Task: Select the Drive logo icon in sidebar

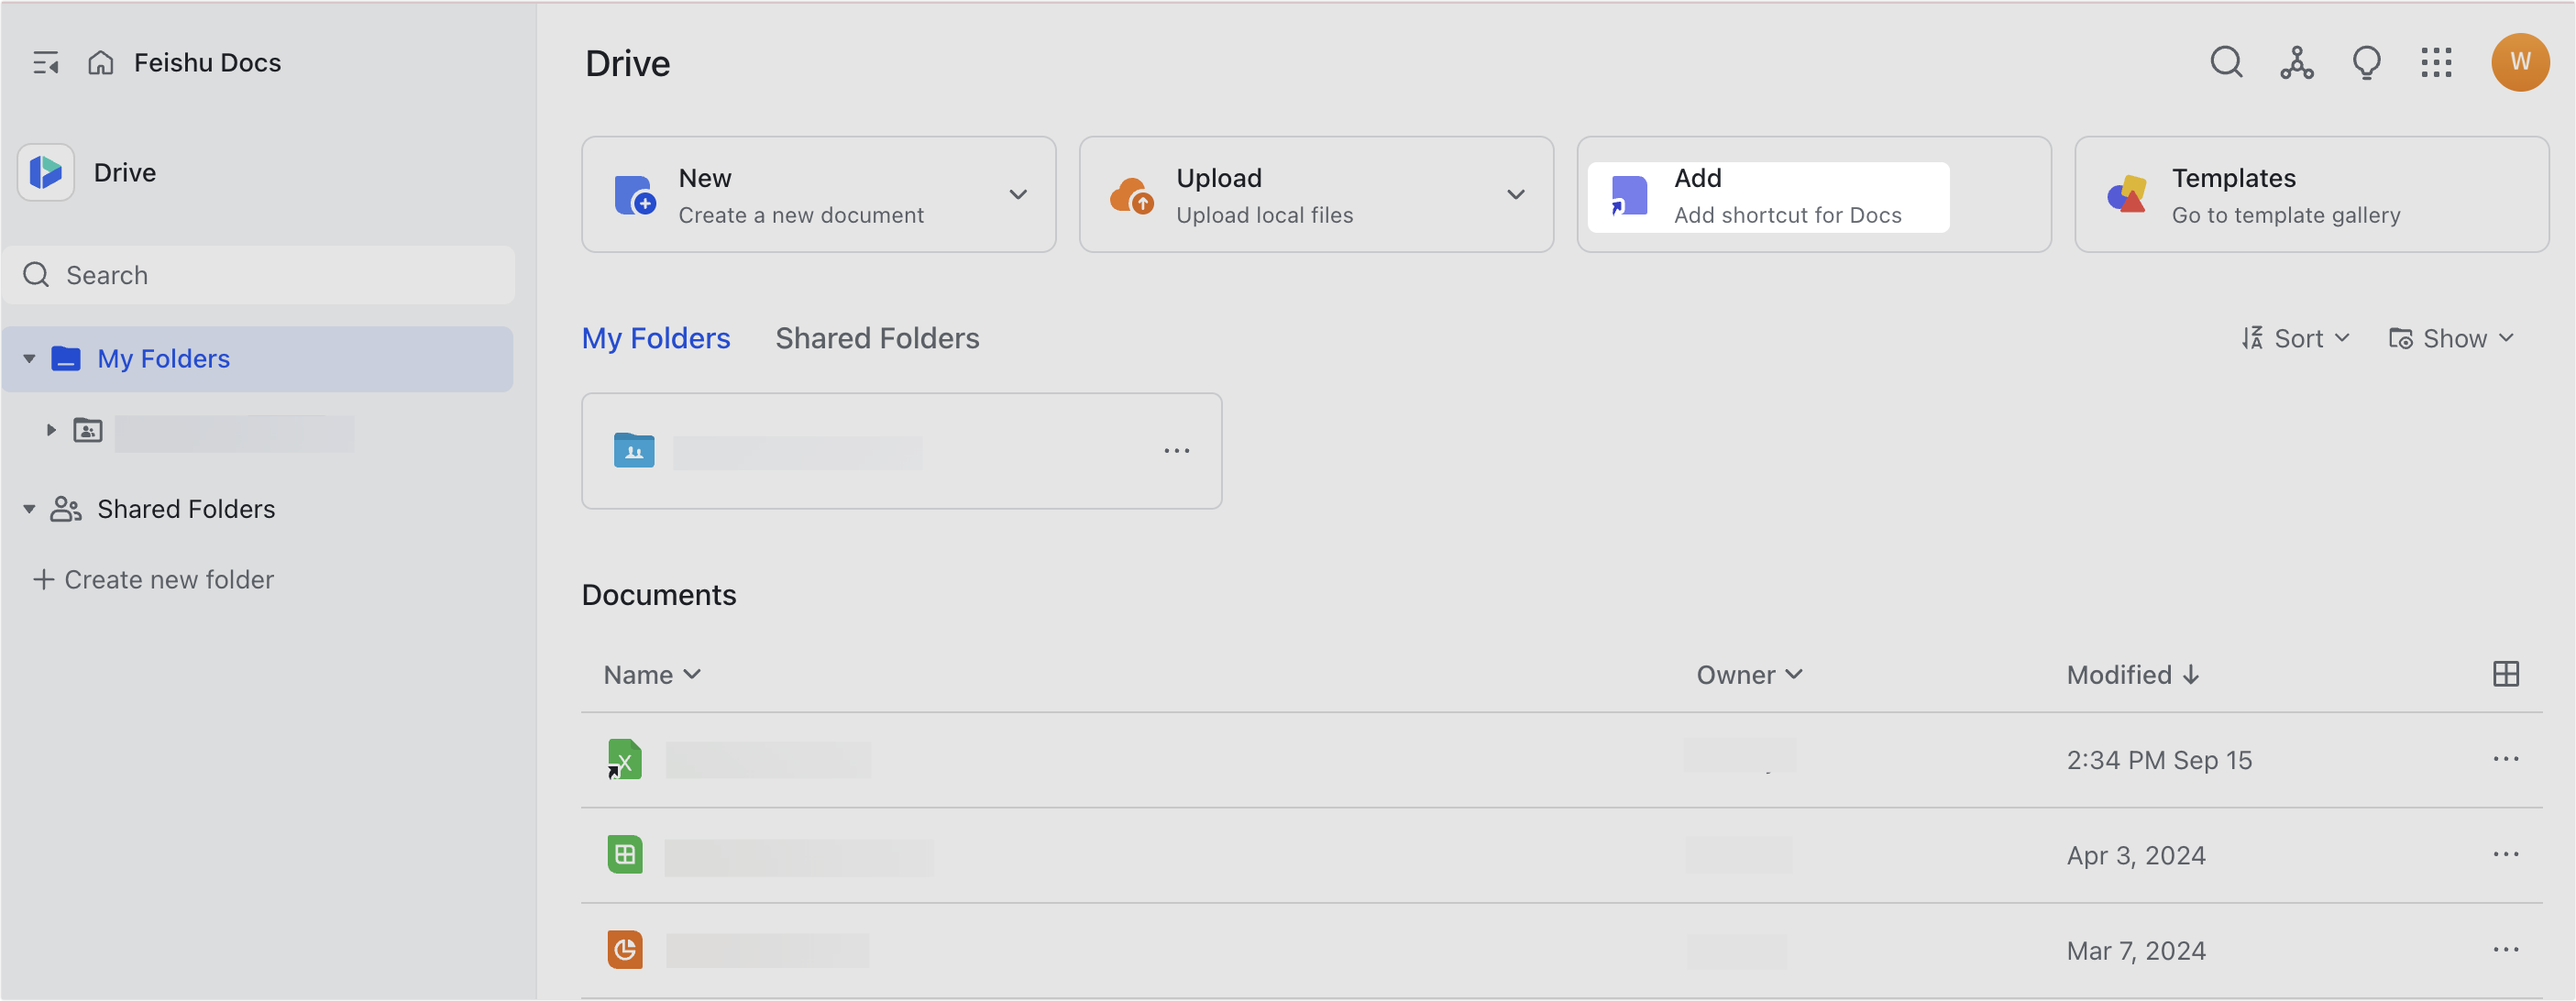Action: tap(45, 171)
